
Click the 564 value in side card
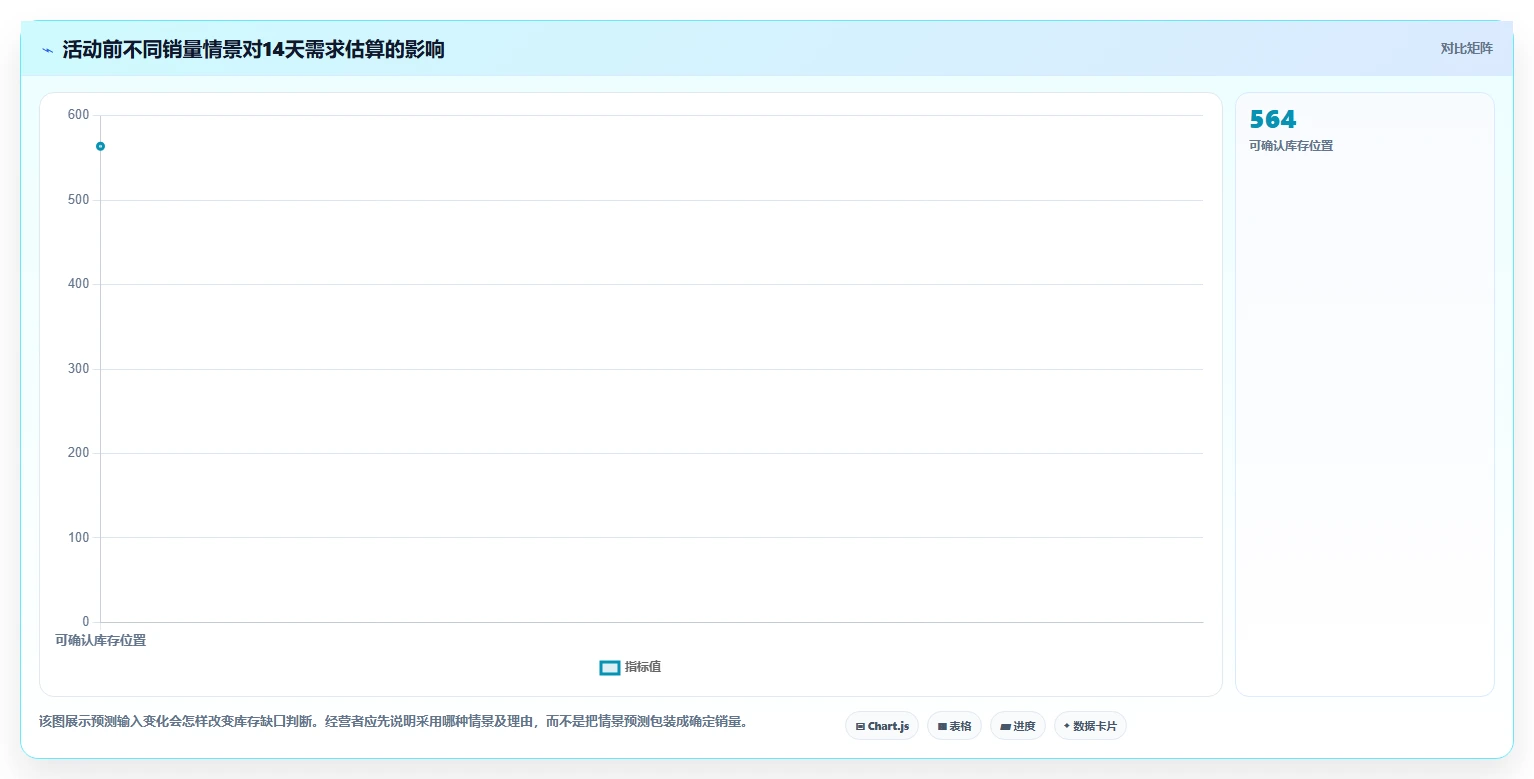pos(1273,120)
